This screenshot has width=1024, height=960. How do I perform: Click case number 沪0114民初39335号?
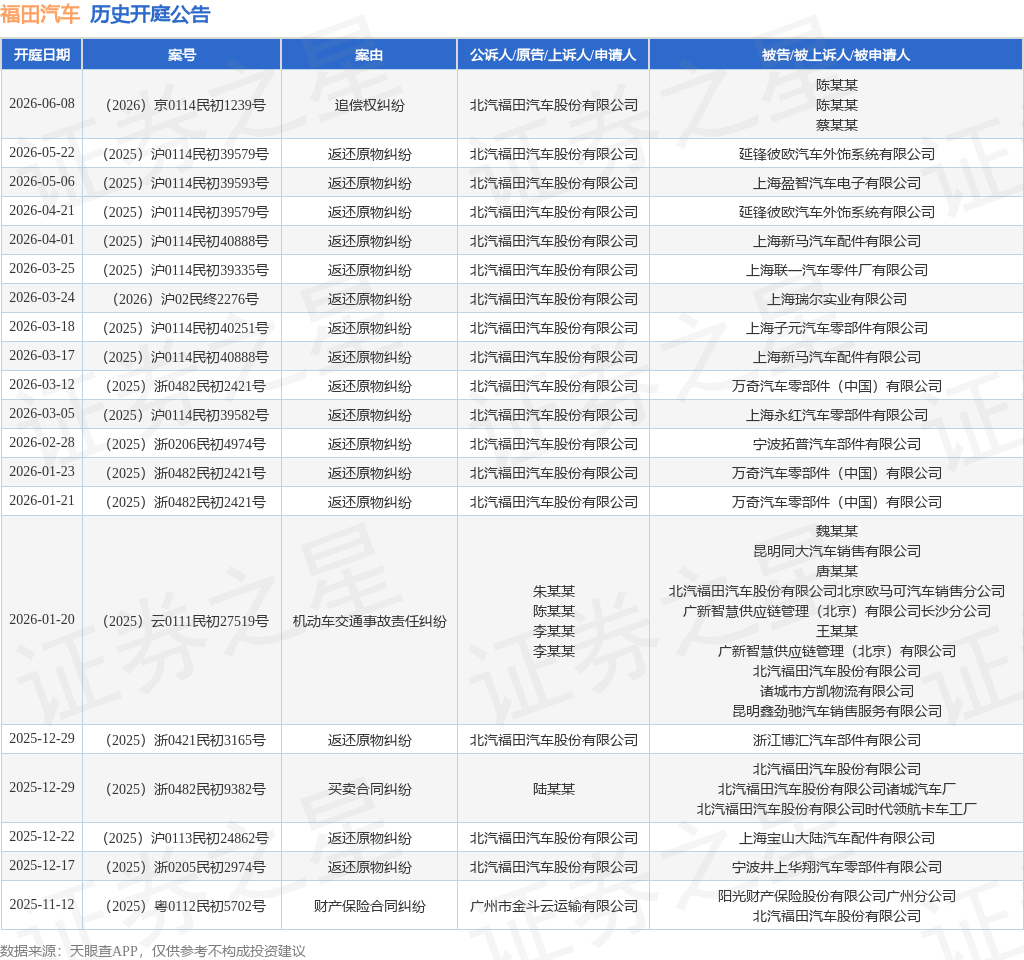click(x=185, y=270)
